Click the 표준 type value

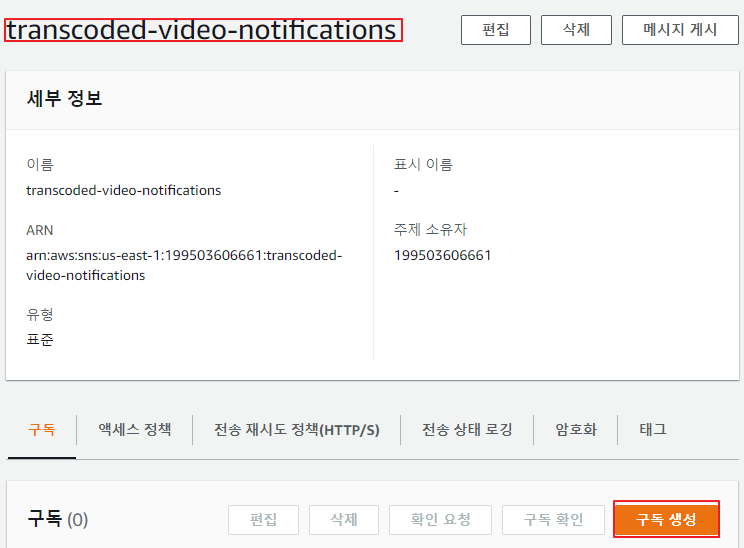point(40,340)
